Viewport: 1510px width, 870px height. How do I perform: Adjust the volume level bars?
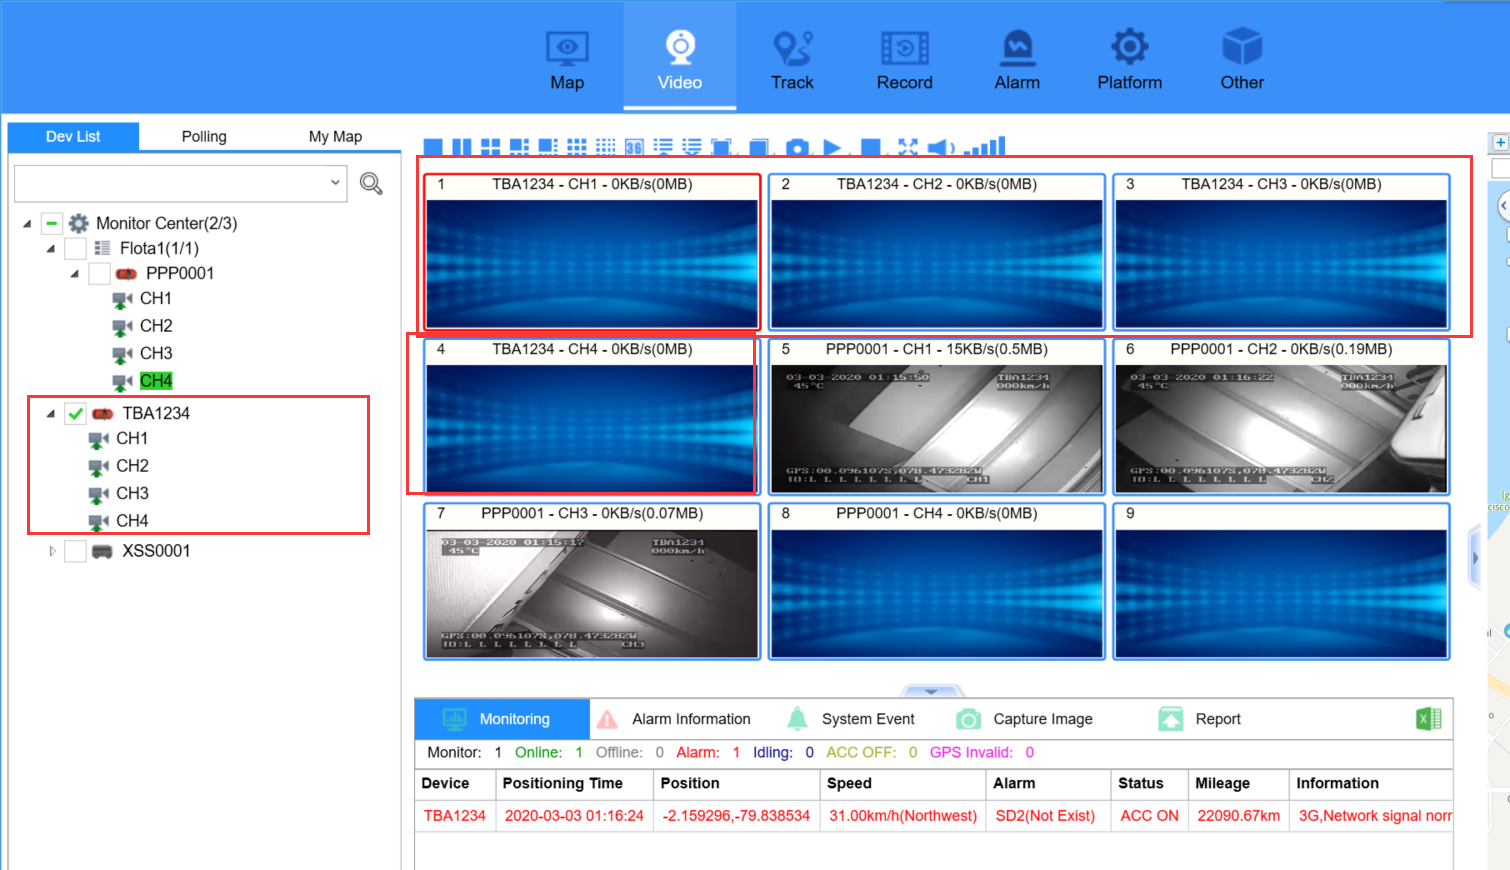[985, 146]
